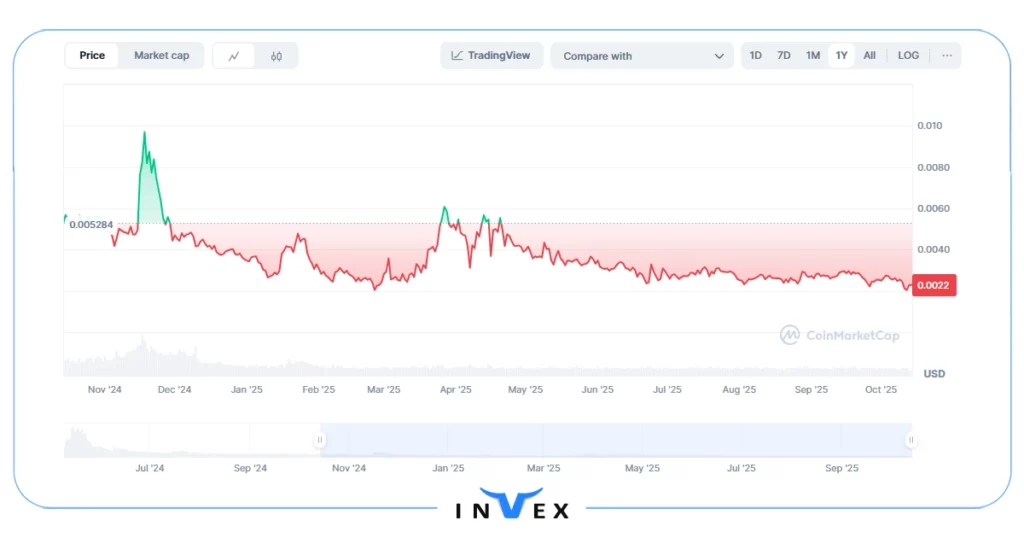The height and width of the screenshot is (538, 1024).
Task: Toggle LOG scale on the chart
Action: click(908, 56)
